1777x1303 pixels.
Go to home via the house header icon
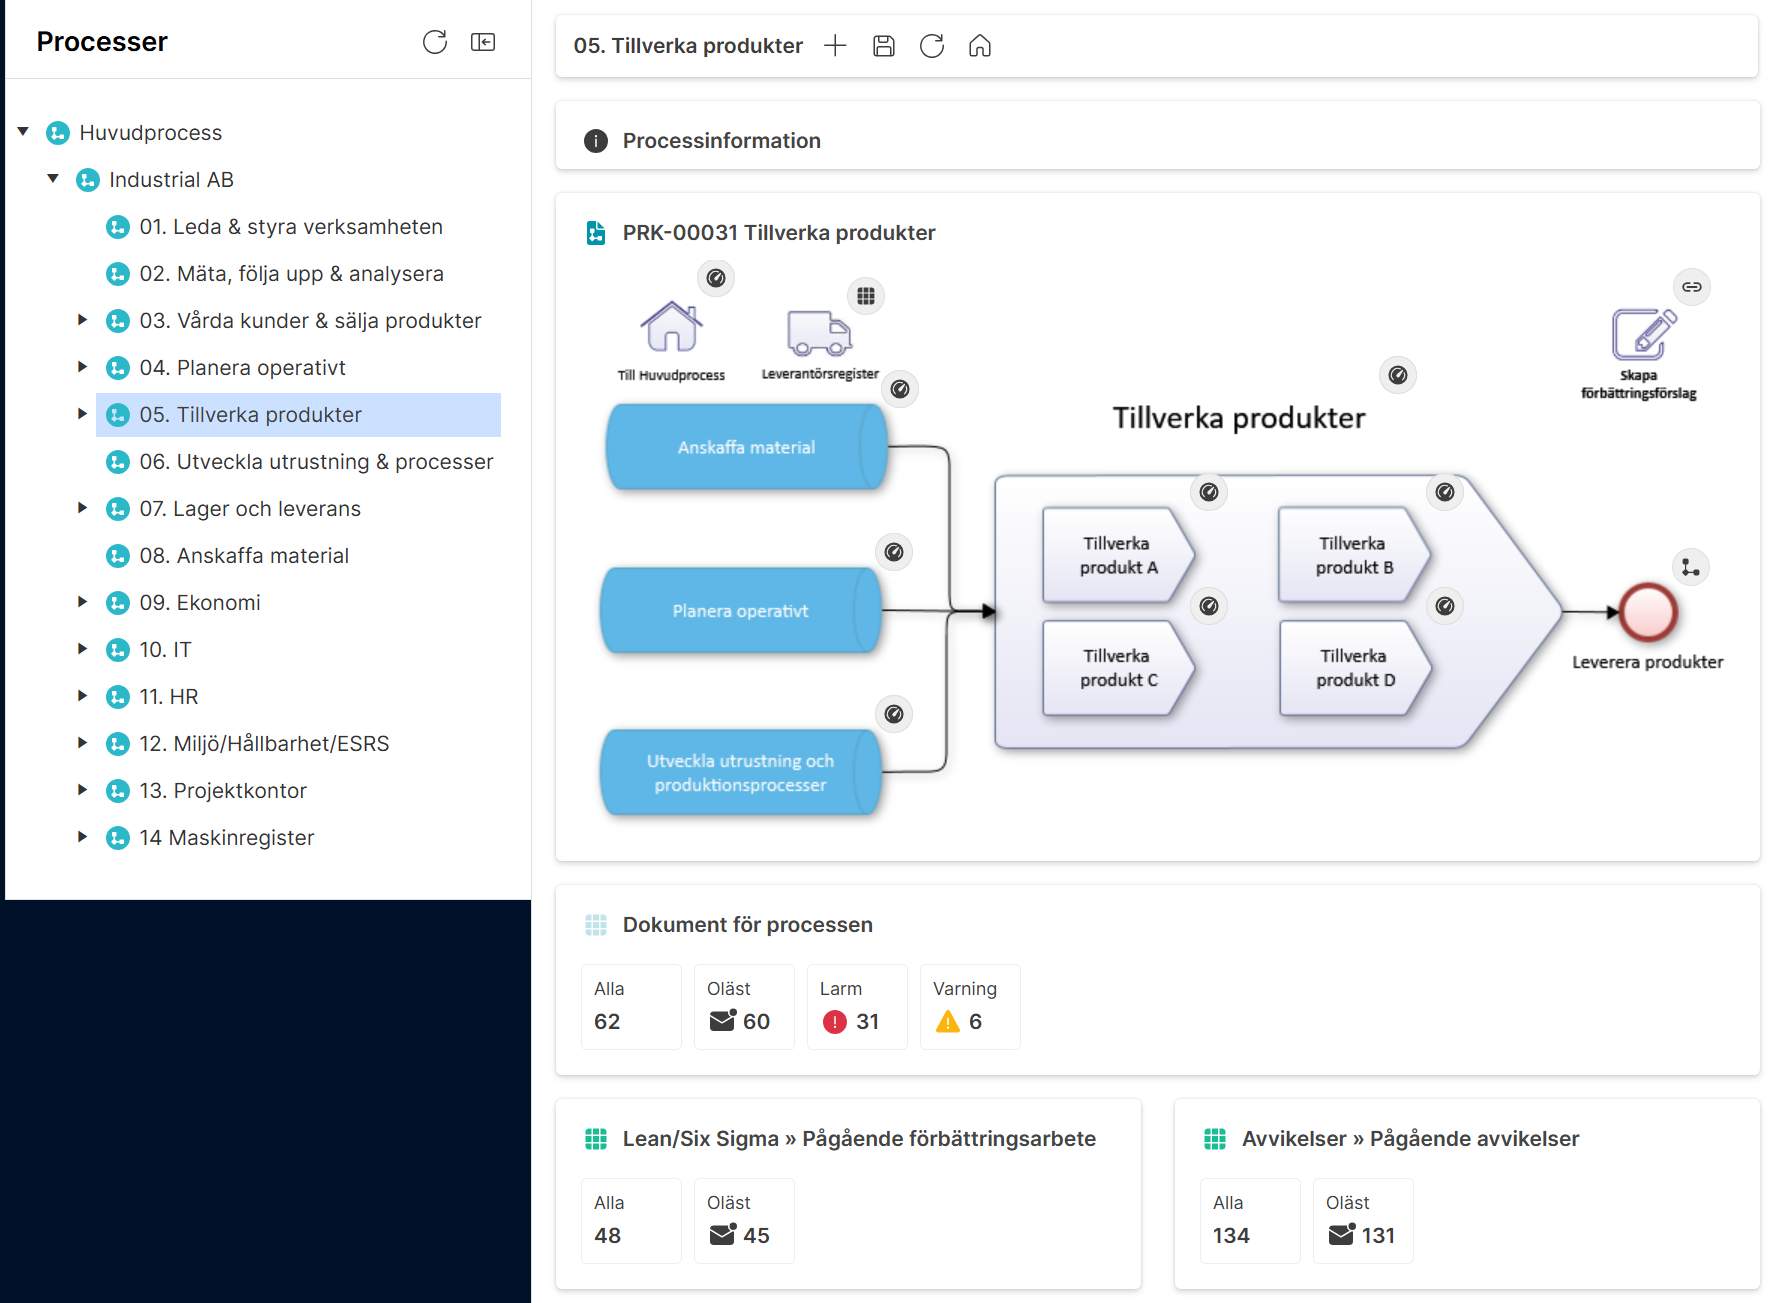[x=980, y=46]
